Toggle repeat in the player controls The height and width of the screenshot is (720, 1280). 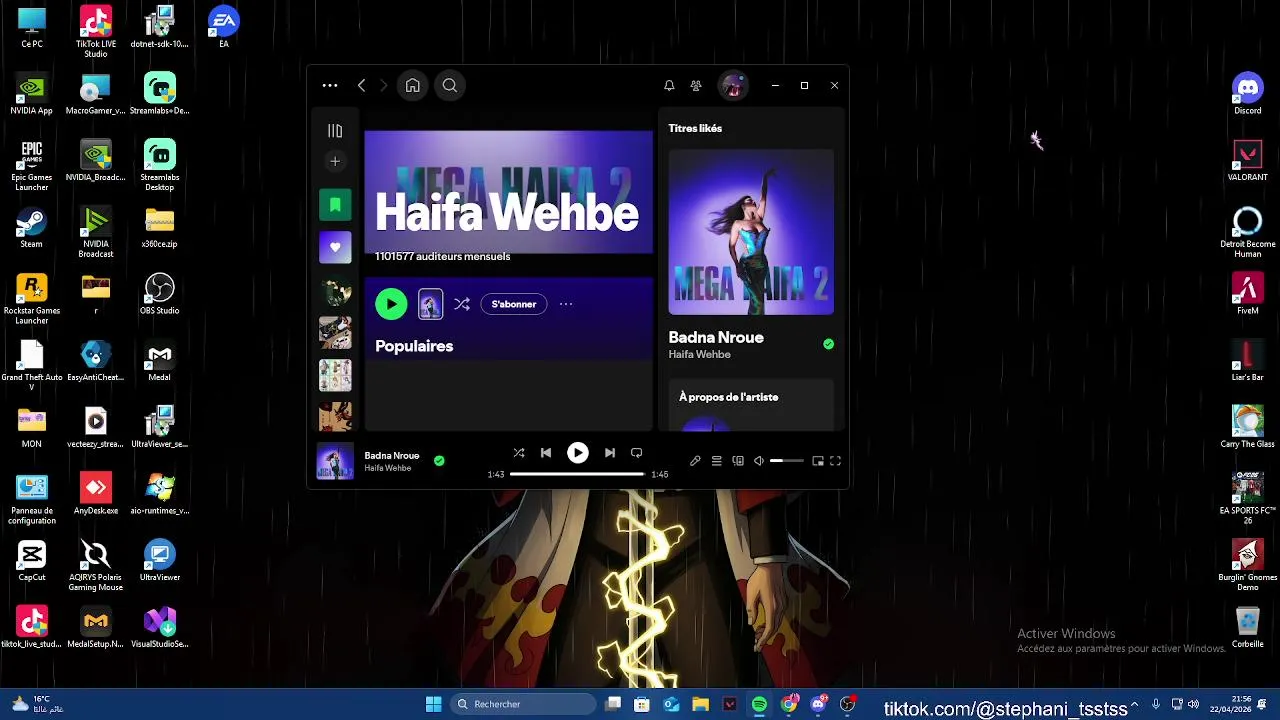point(636,453)
